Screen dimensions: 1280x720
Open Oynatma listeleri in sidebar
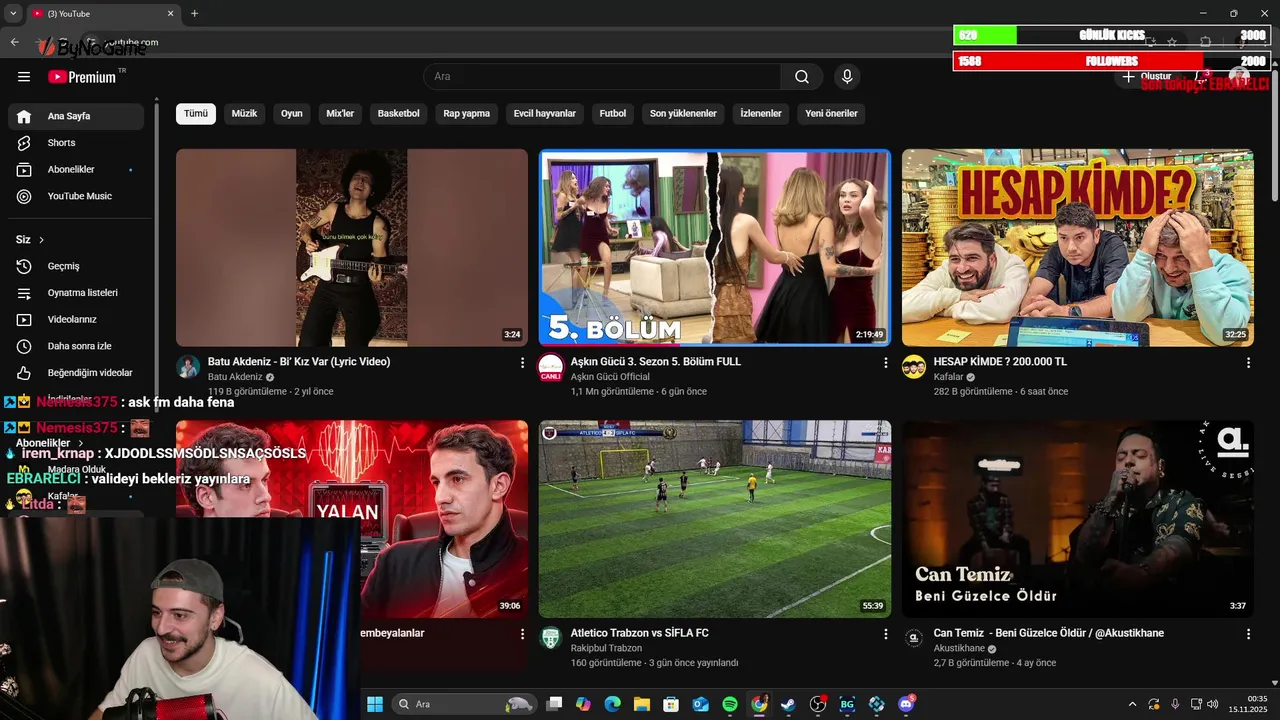coord(76,293)
